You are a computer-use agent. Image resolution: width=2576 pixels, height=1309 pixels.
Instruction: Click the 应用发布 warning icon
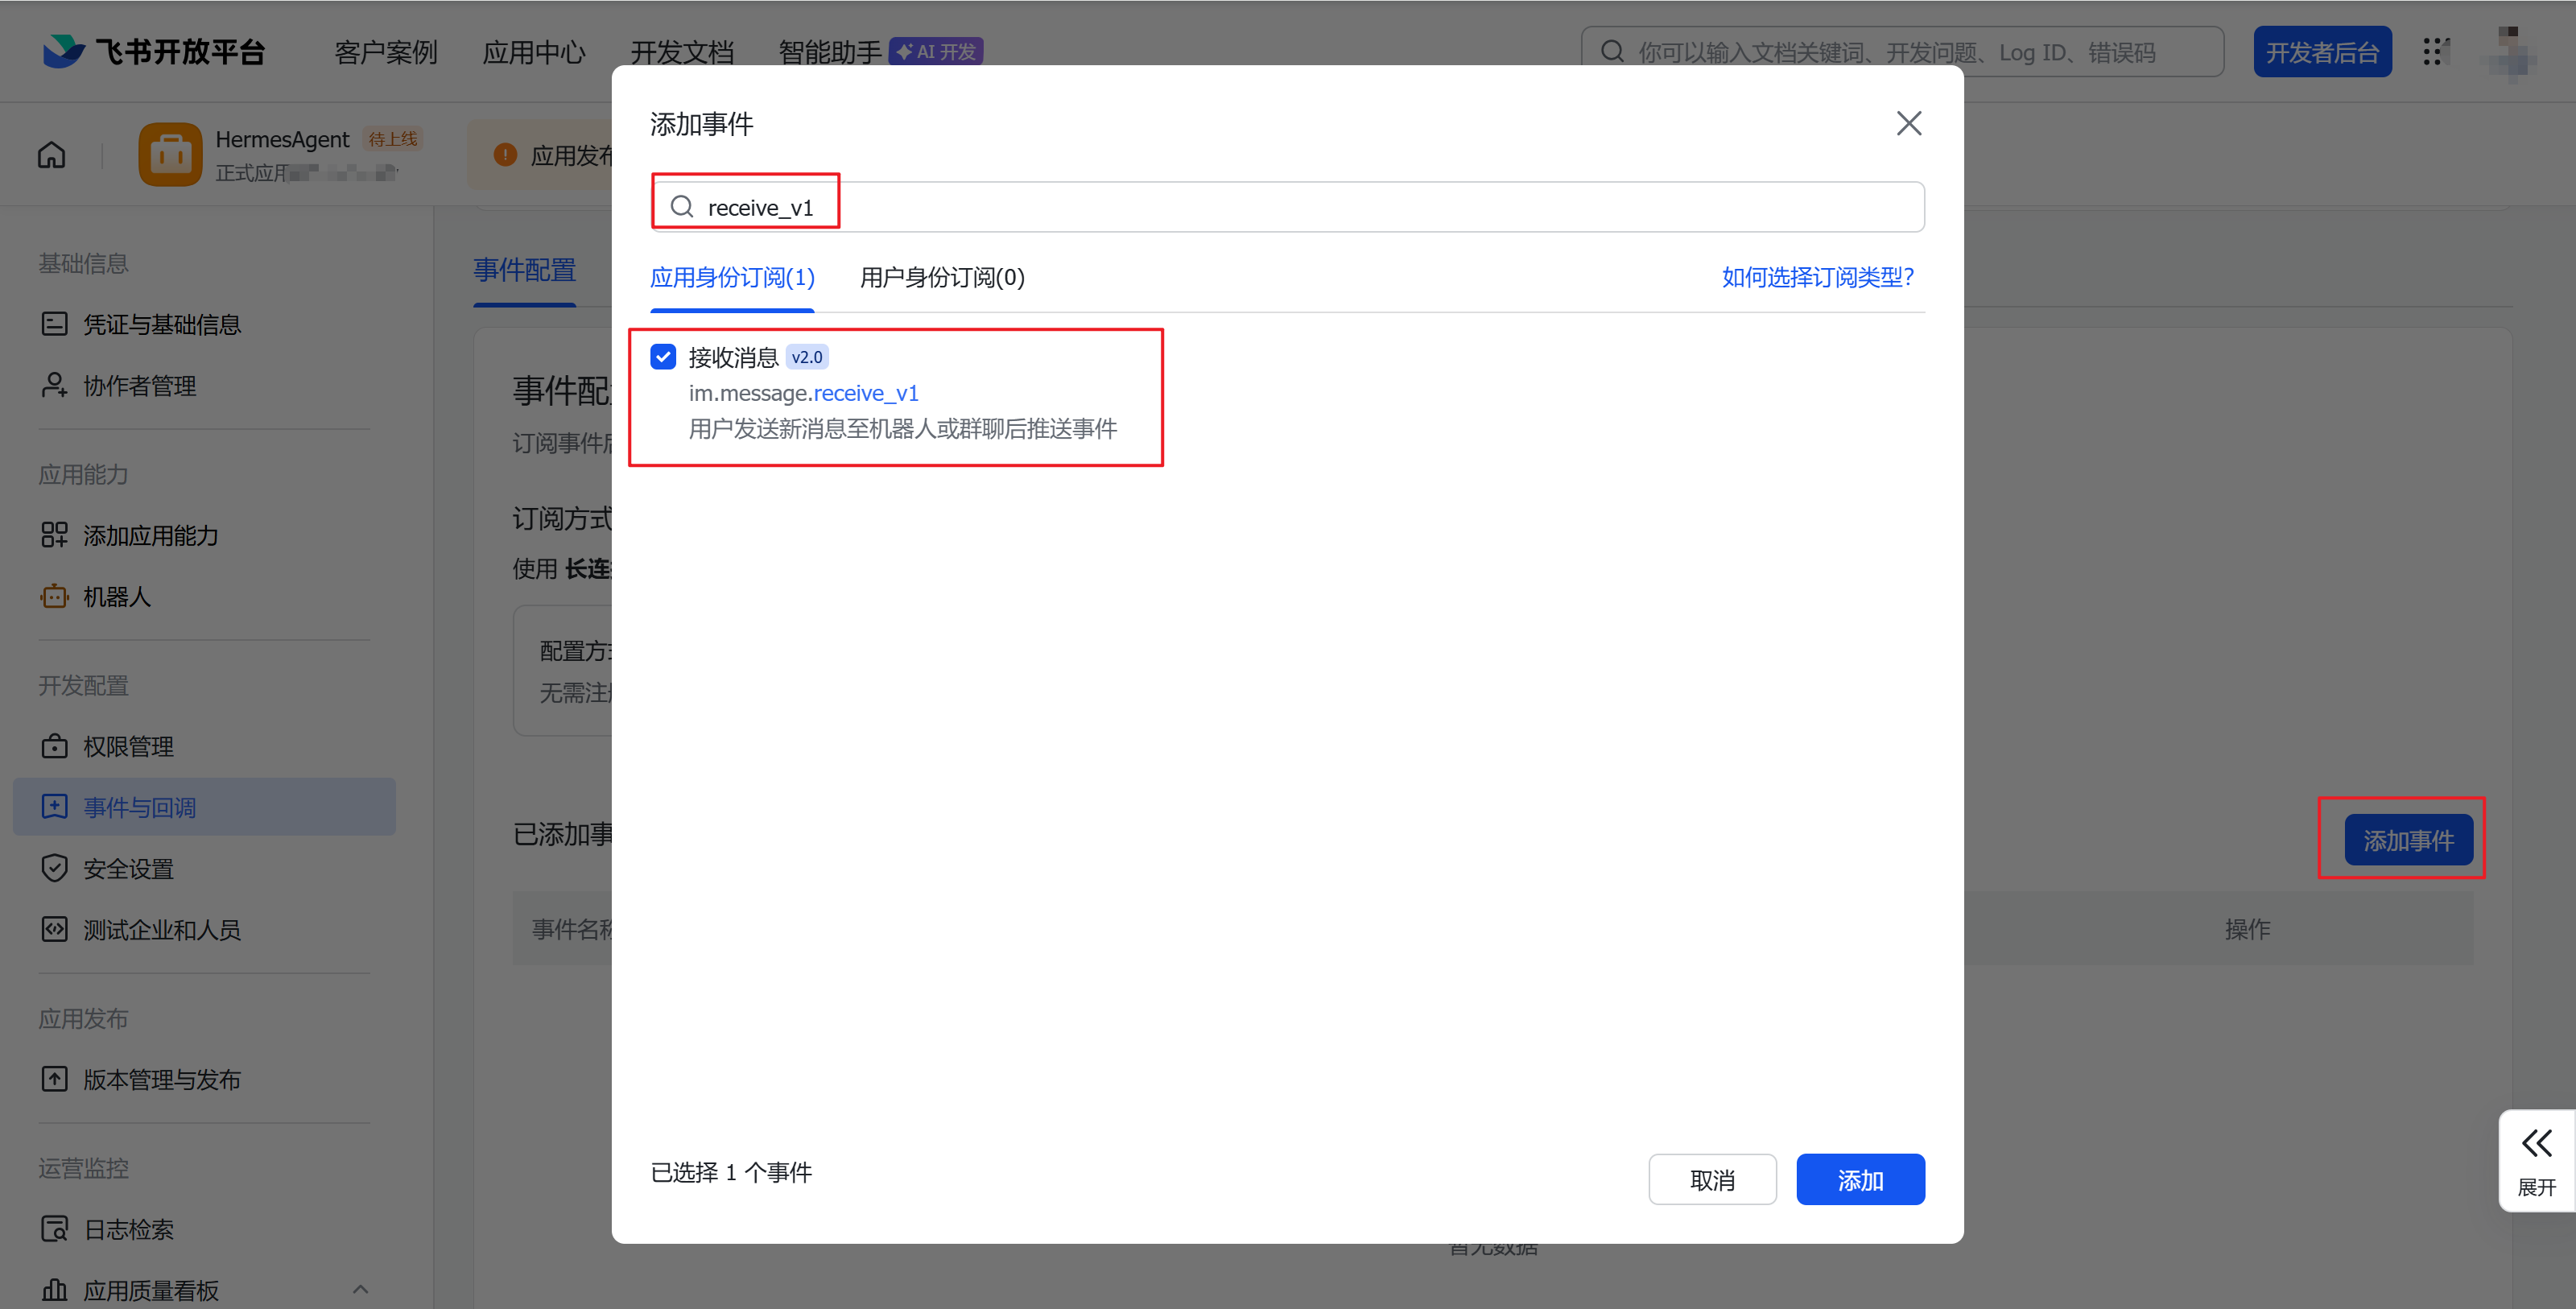tap(505, 155)
